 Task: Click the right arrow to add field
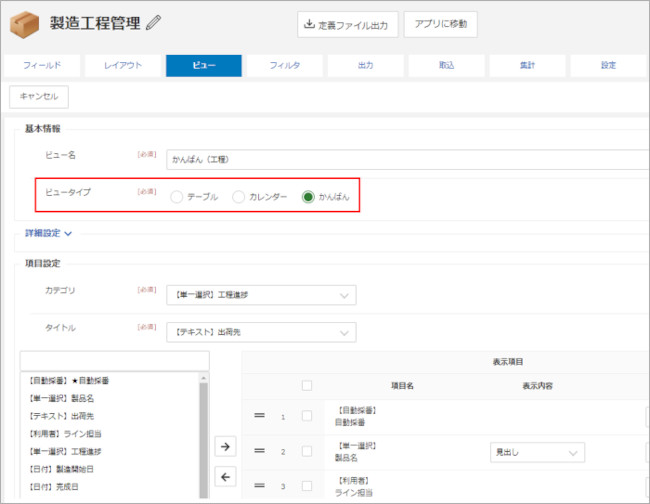coord(225,446)
